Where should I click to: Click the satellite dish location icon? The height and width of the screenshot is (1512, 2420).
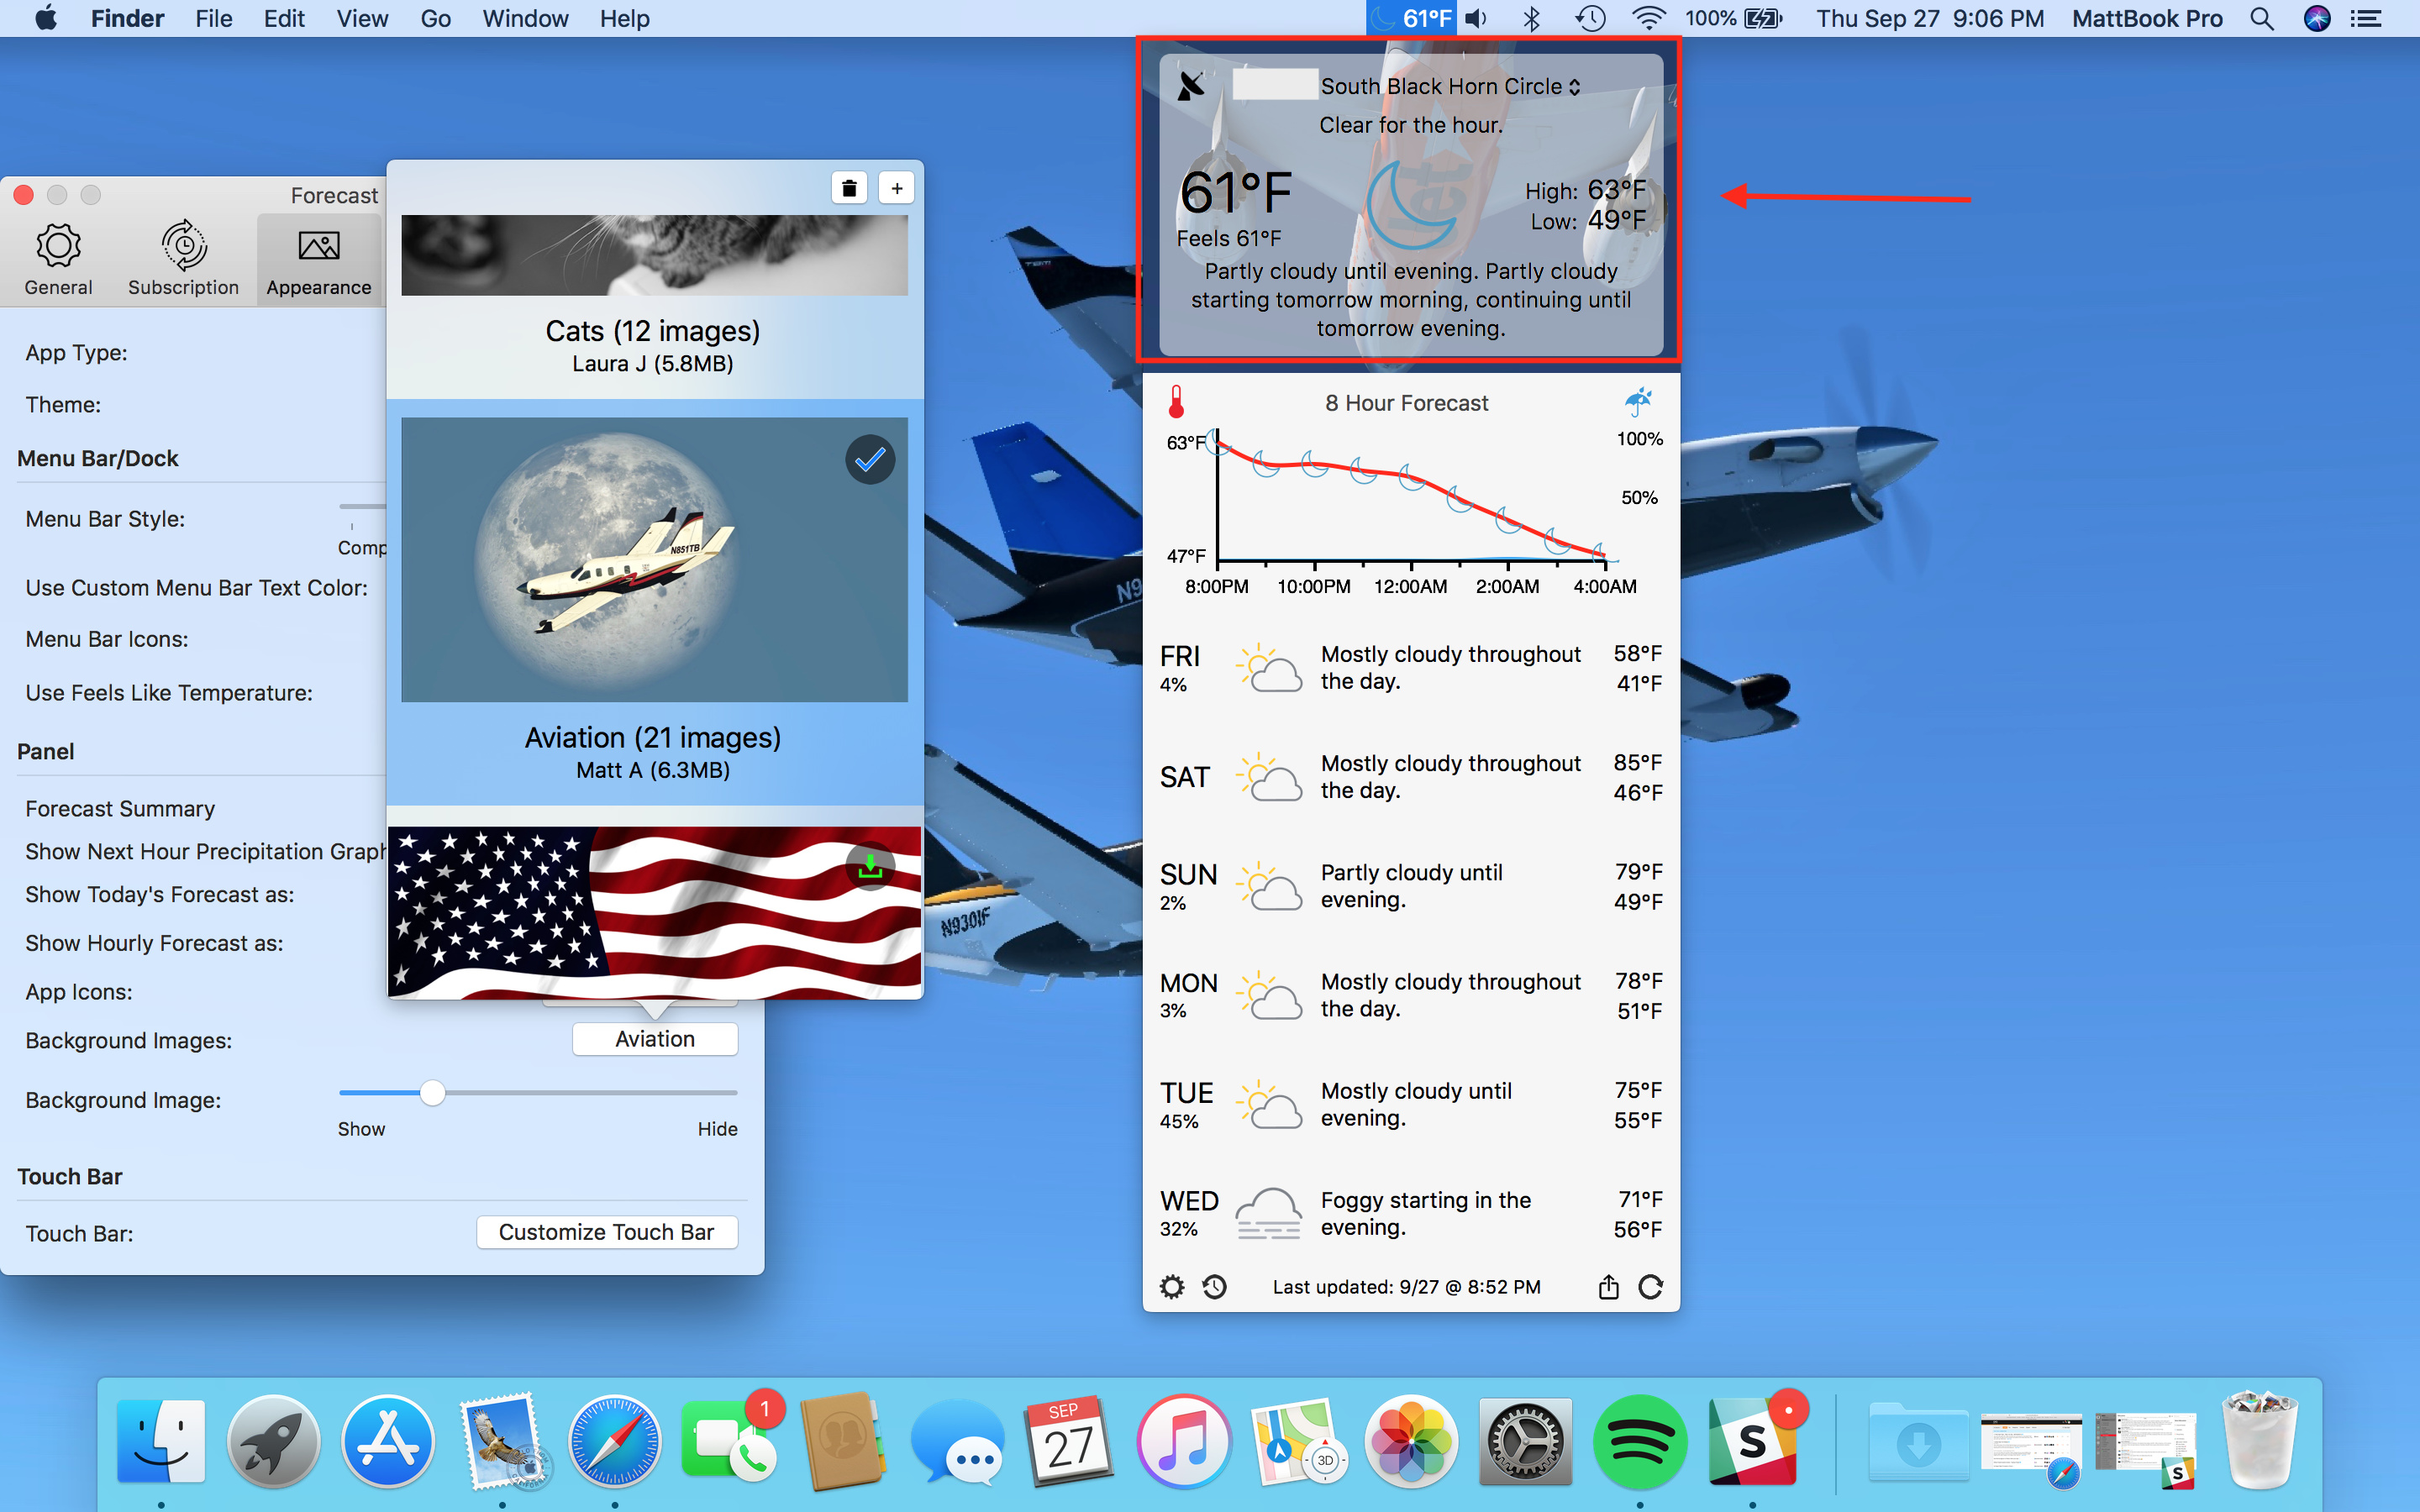coord(1191,86)
